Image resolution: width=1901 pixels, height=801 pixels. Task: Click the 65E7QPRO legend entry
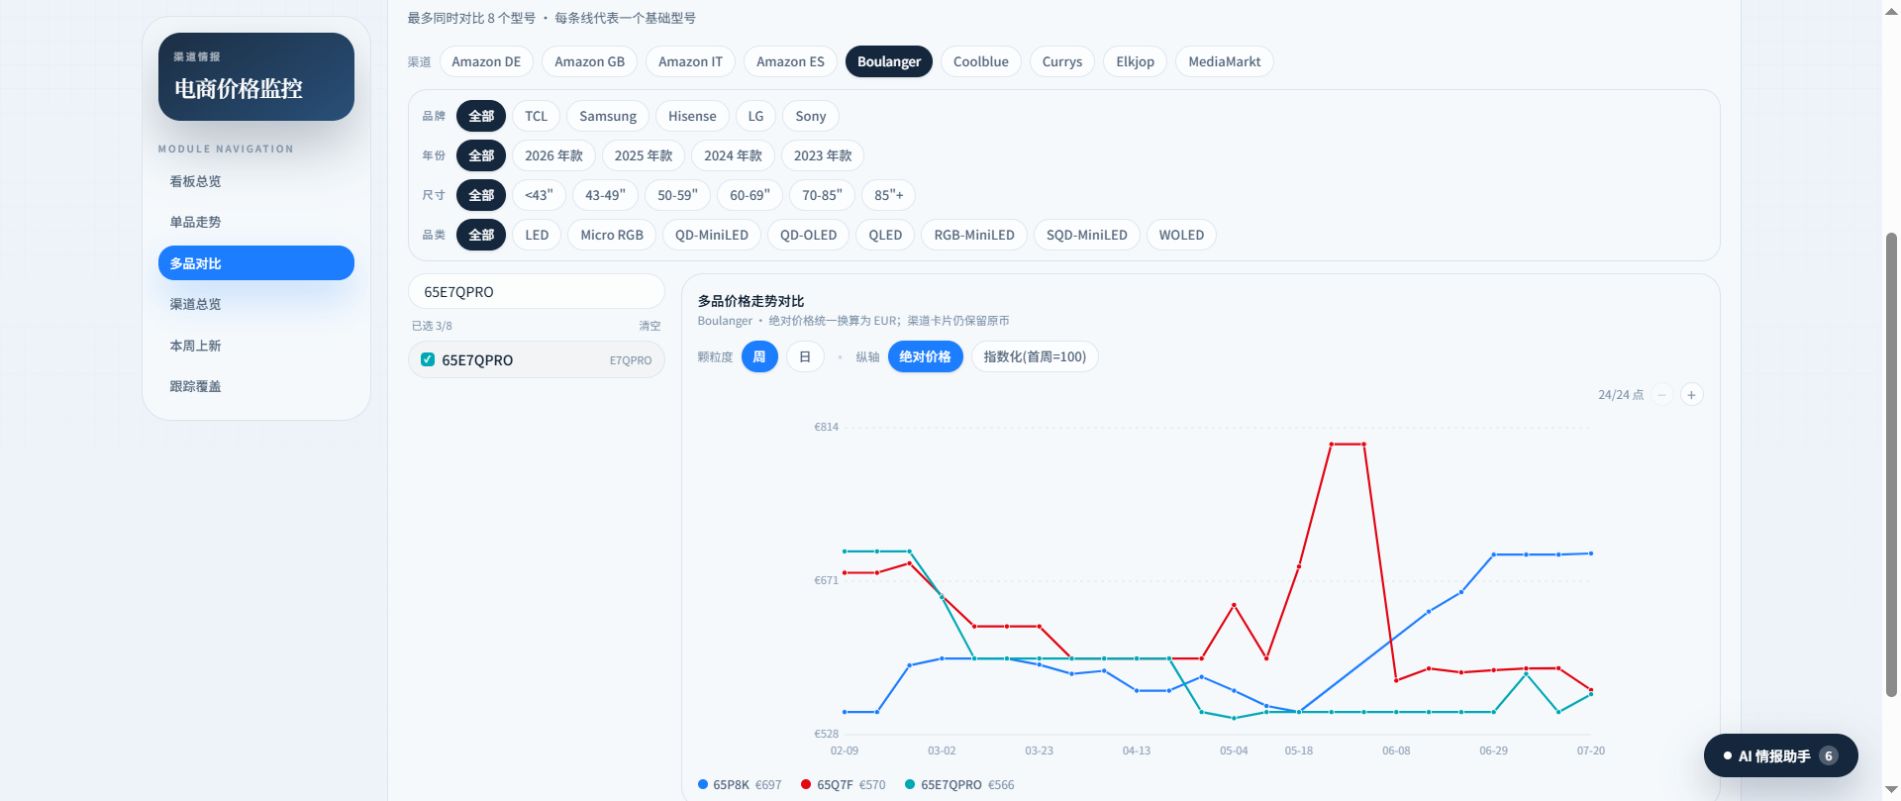959,785
